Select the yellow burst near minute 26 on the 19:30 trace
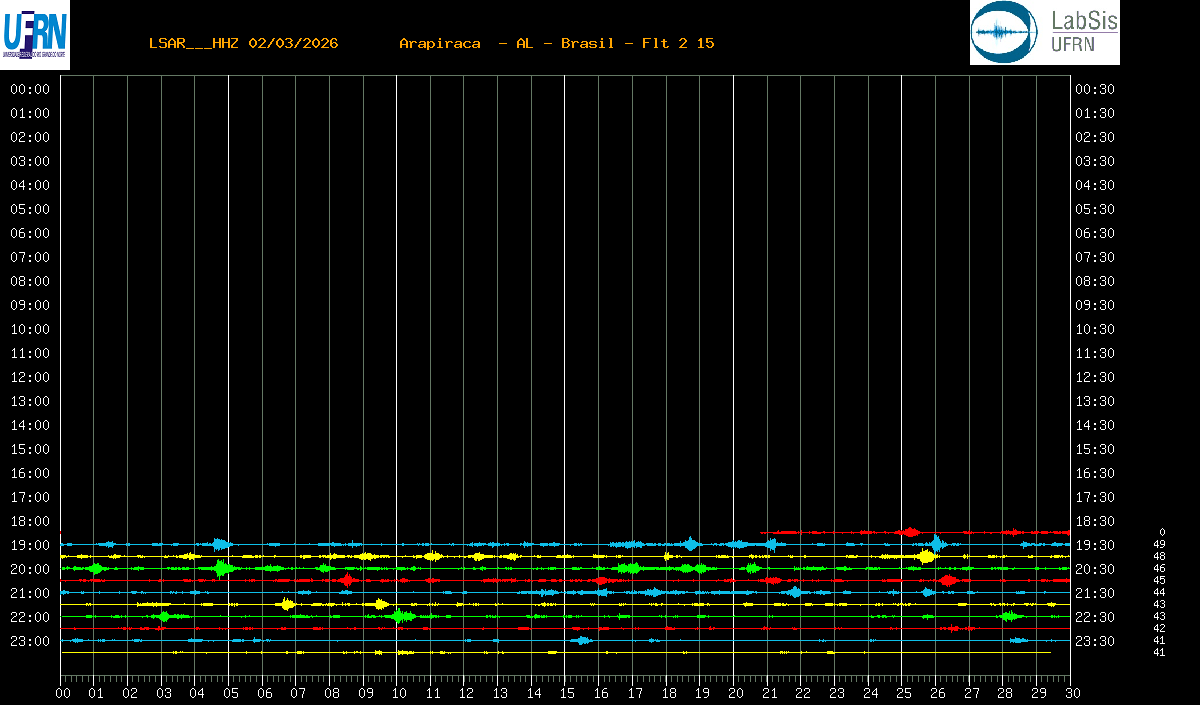The image size is (1200, 705). pos(927,556)
